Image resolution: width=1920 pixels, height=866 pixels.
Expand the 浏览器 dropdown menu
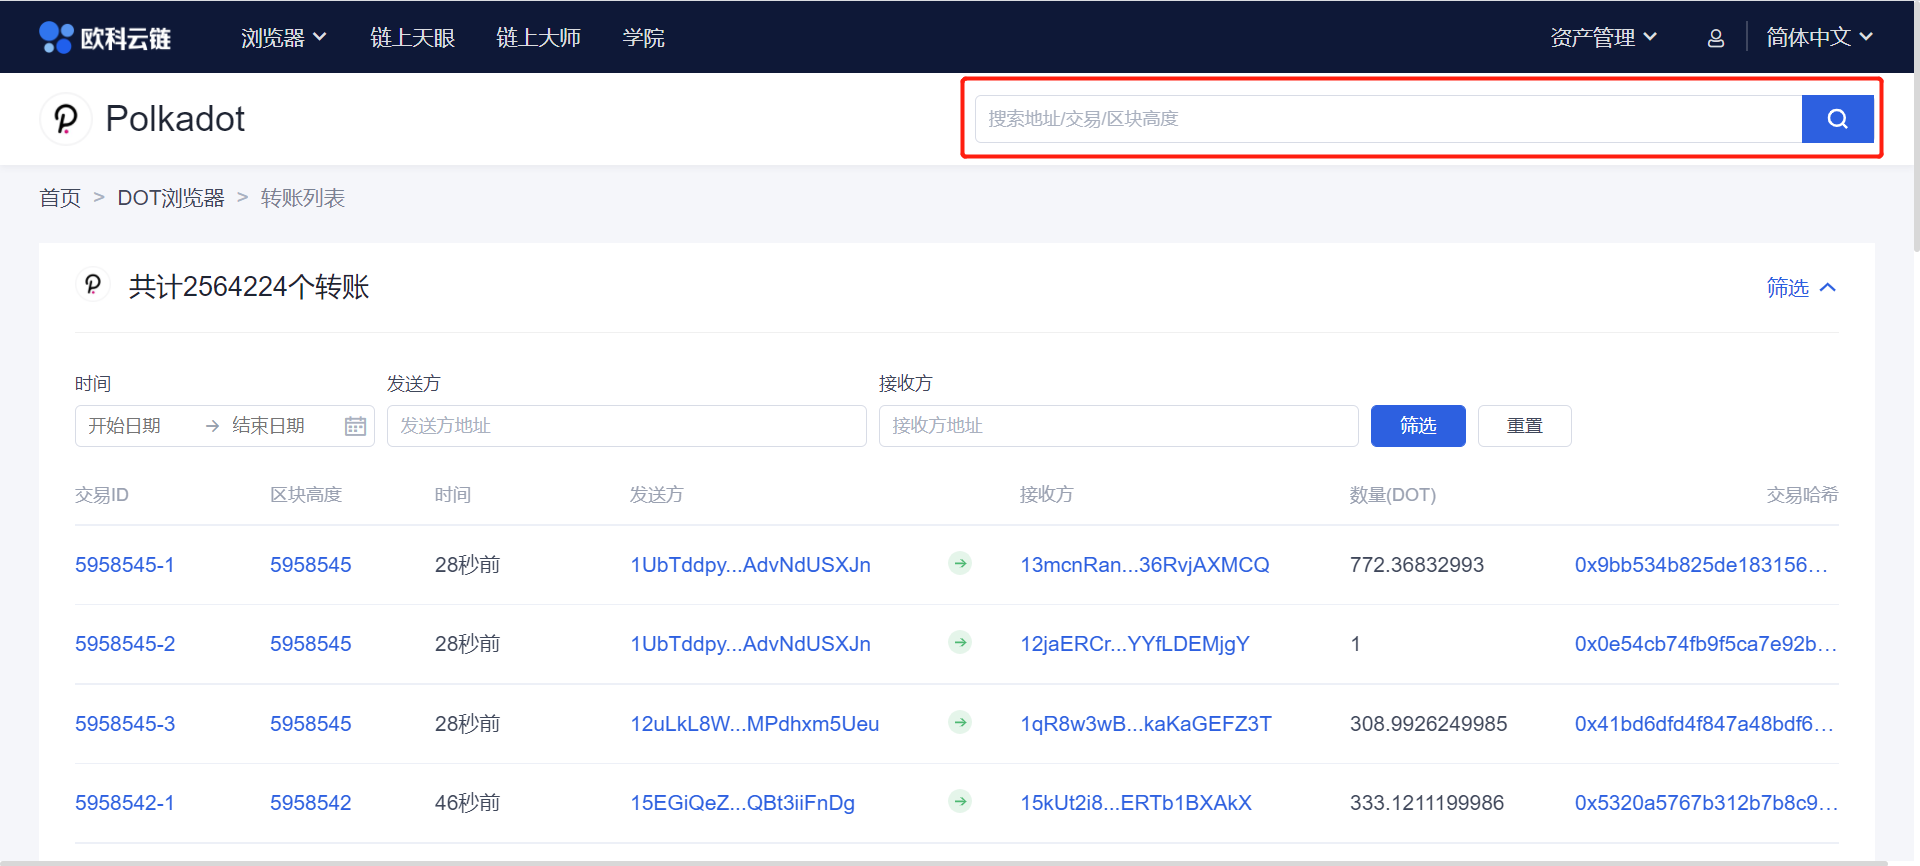283,38
